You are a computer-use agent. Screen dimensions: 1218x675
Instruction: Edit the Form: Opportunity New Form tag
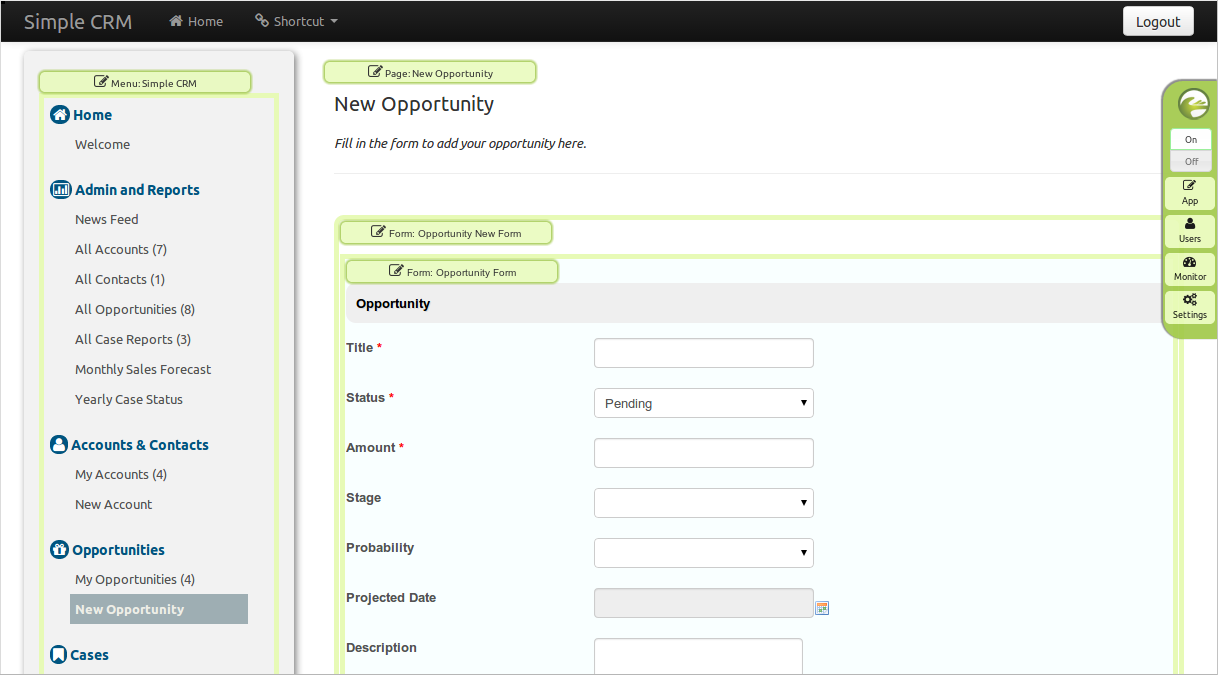[446, 233]
